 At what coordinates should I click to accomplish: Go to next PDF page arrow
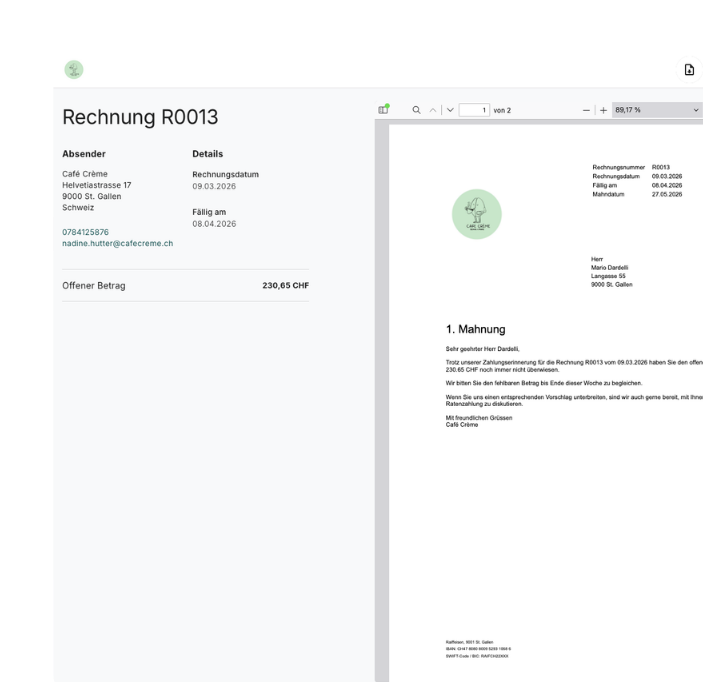point(450,110)
